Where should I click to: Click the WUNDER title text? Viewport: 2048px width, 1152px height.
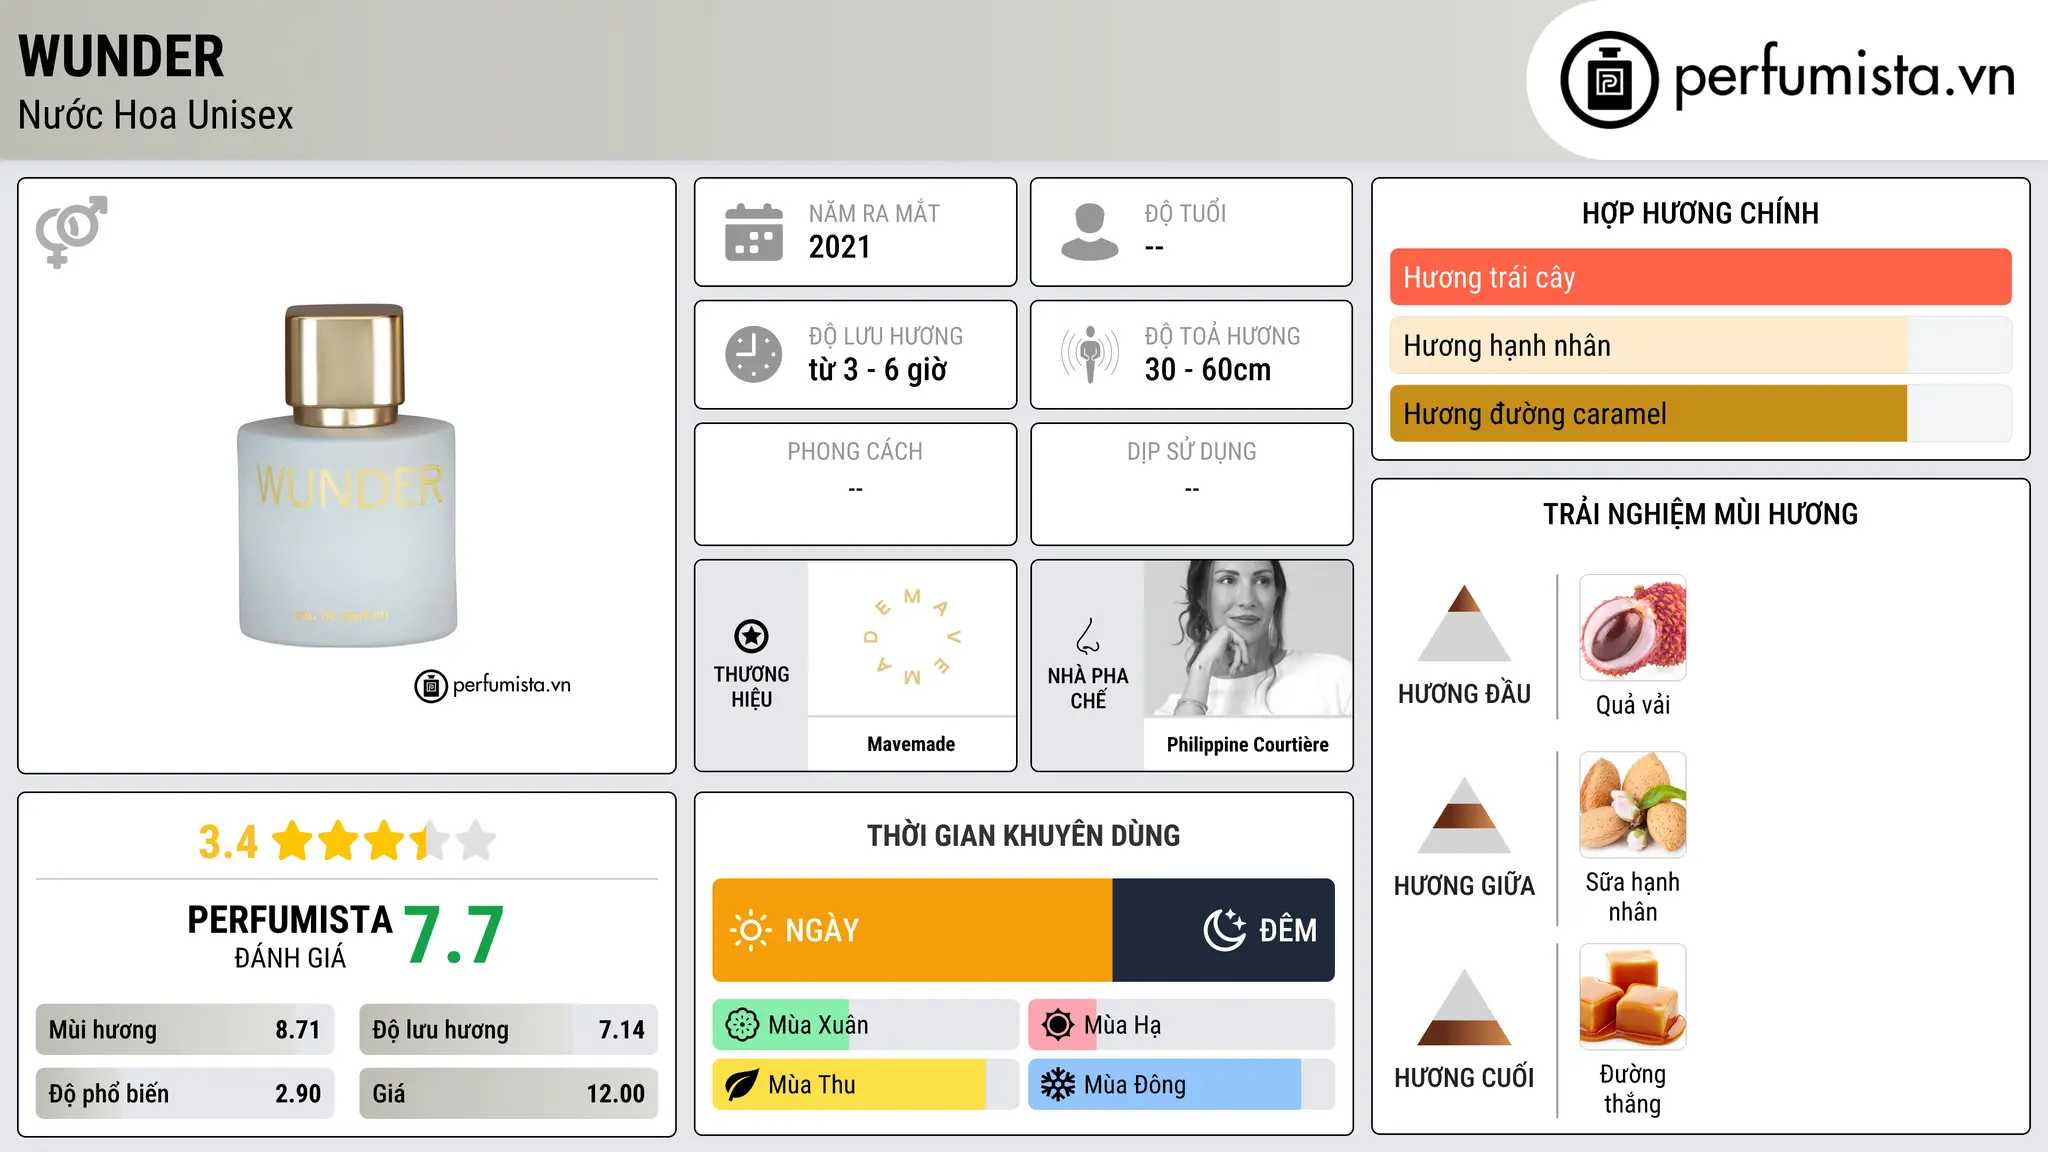(121, 56)
